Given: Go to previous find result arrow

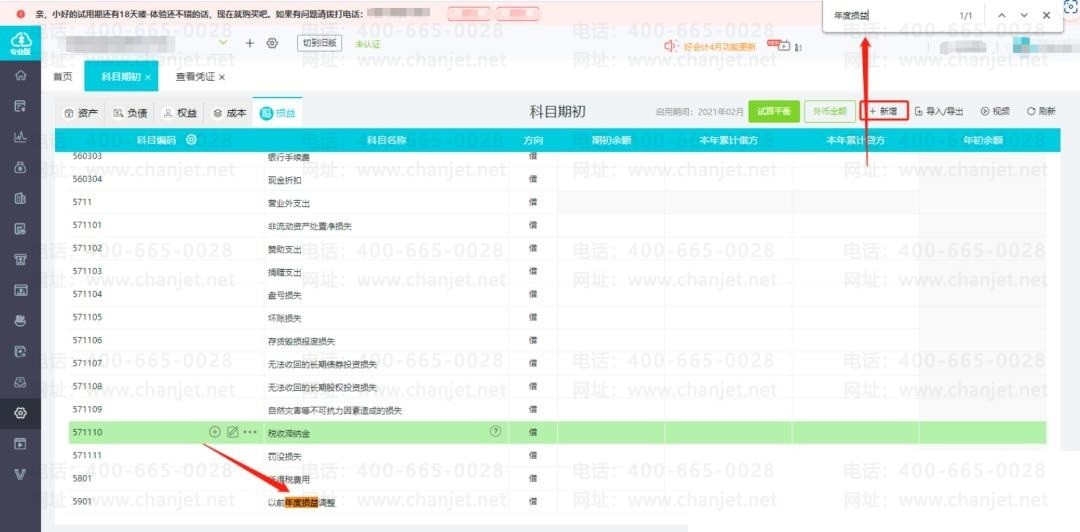Looking at the screenshot, I should (x=1001, y=15).
